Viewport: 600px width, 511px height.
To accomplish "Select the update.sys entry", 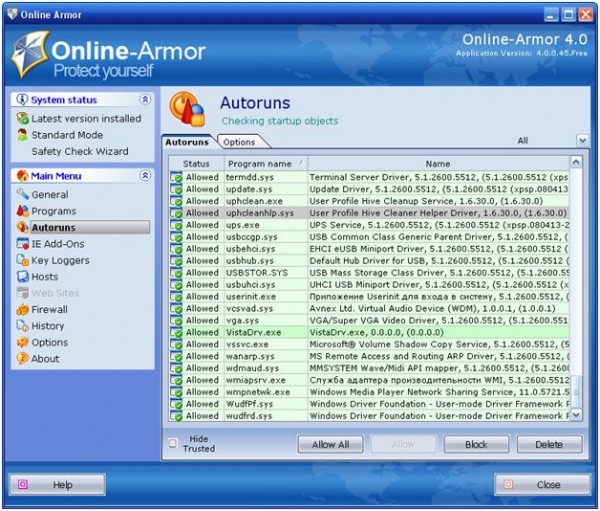I will point(369,189).
